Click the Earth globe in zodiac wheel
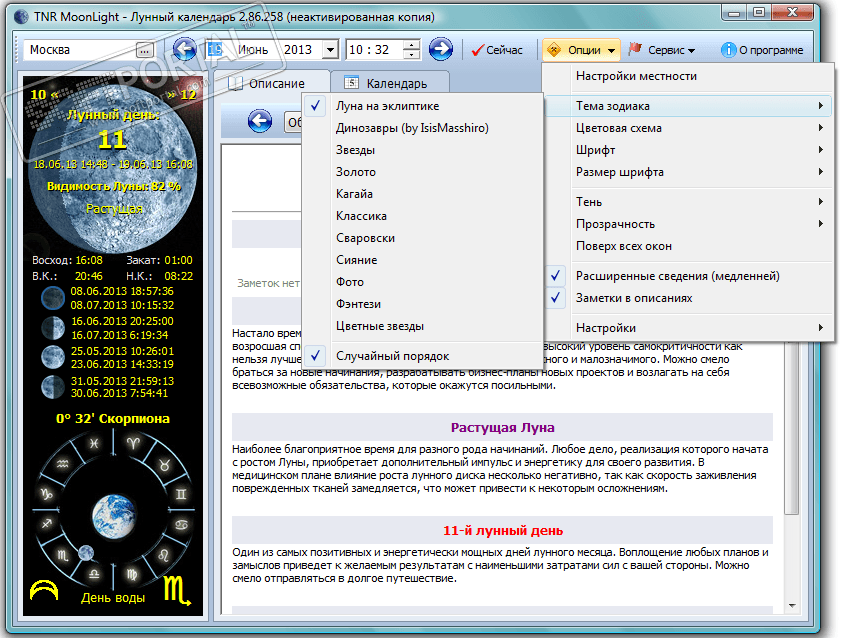This screenshot has height=638, width=841. tap(112, 513)
